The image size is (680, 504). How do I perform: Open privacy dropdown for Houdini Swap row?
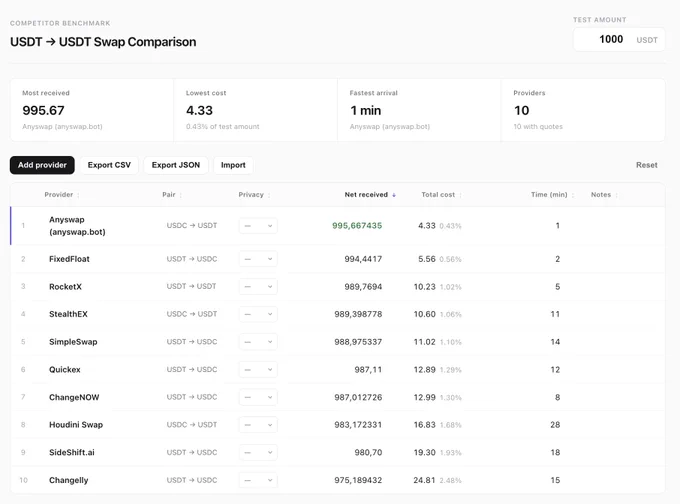(258, 425)
